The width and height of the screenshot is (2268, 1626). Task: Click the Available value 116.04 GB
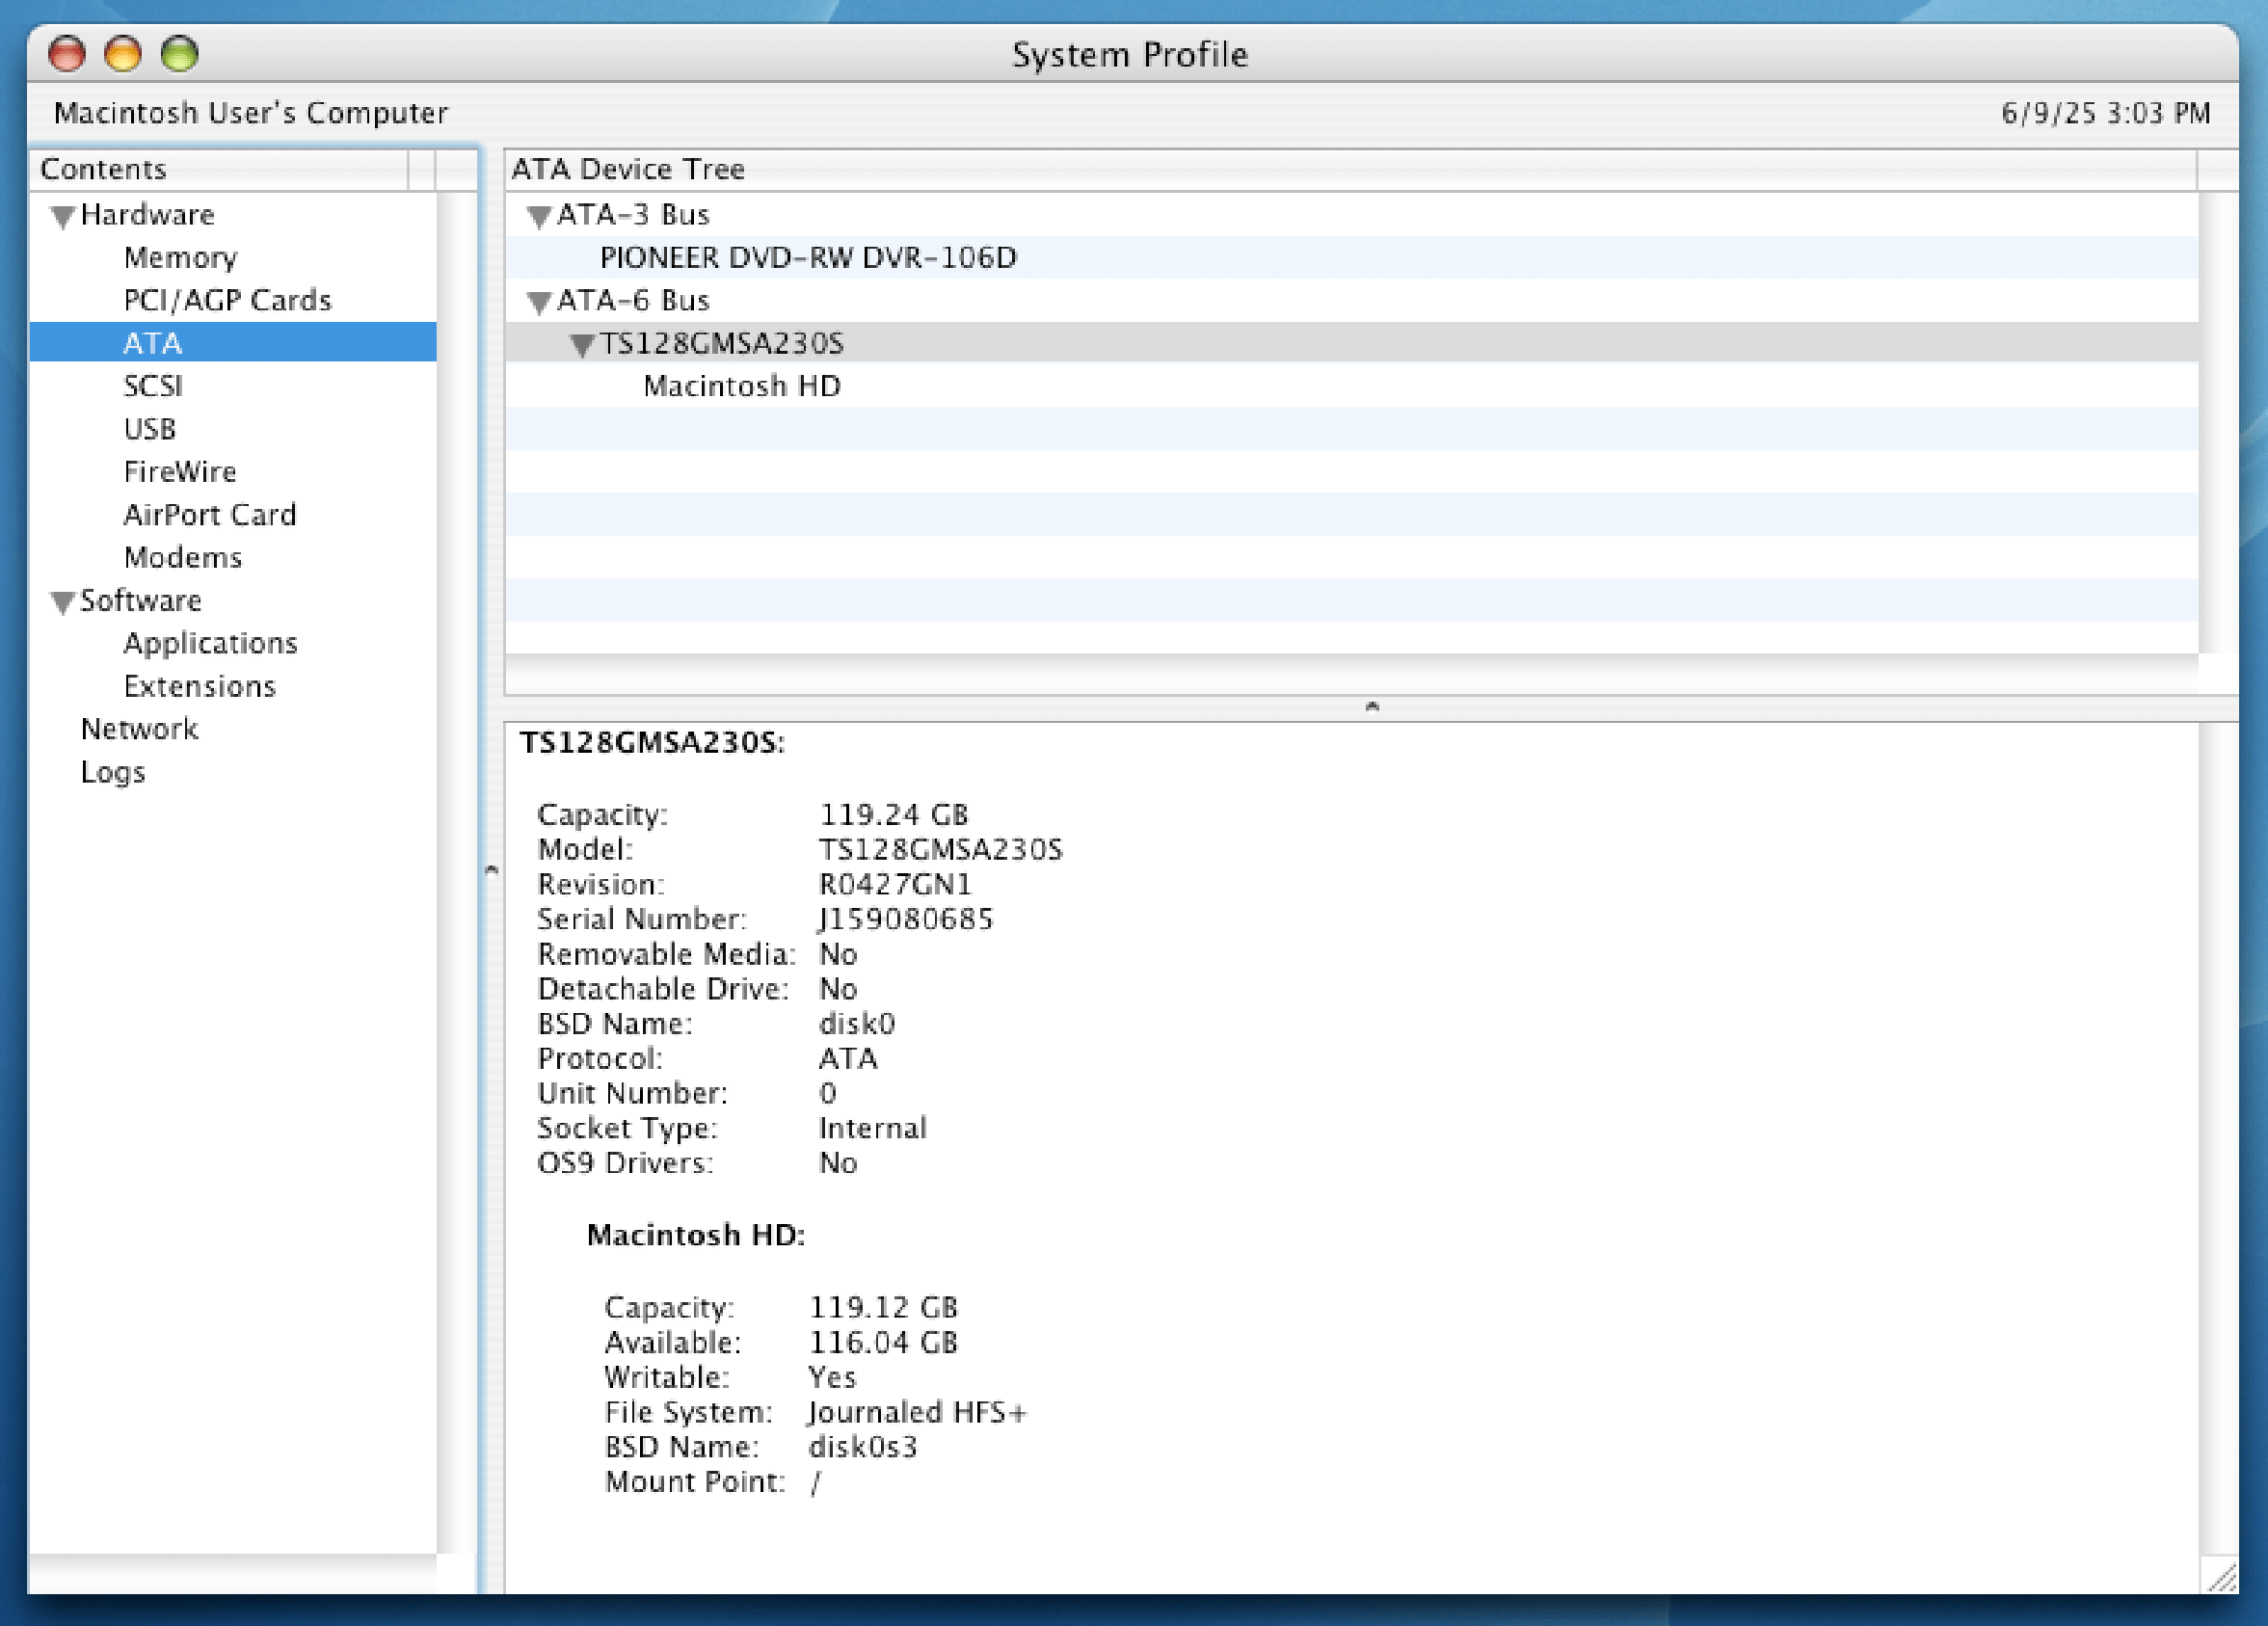pos(883,1342)
